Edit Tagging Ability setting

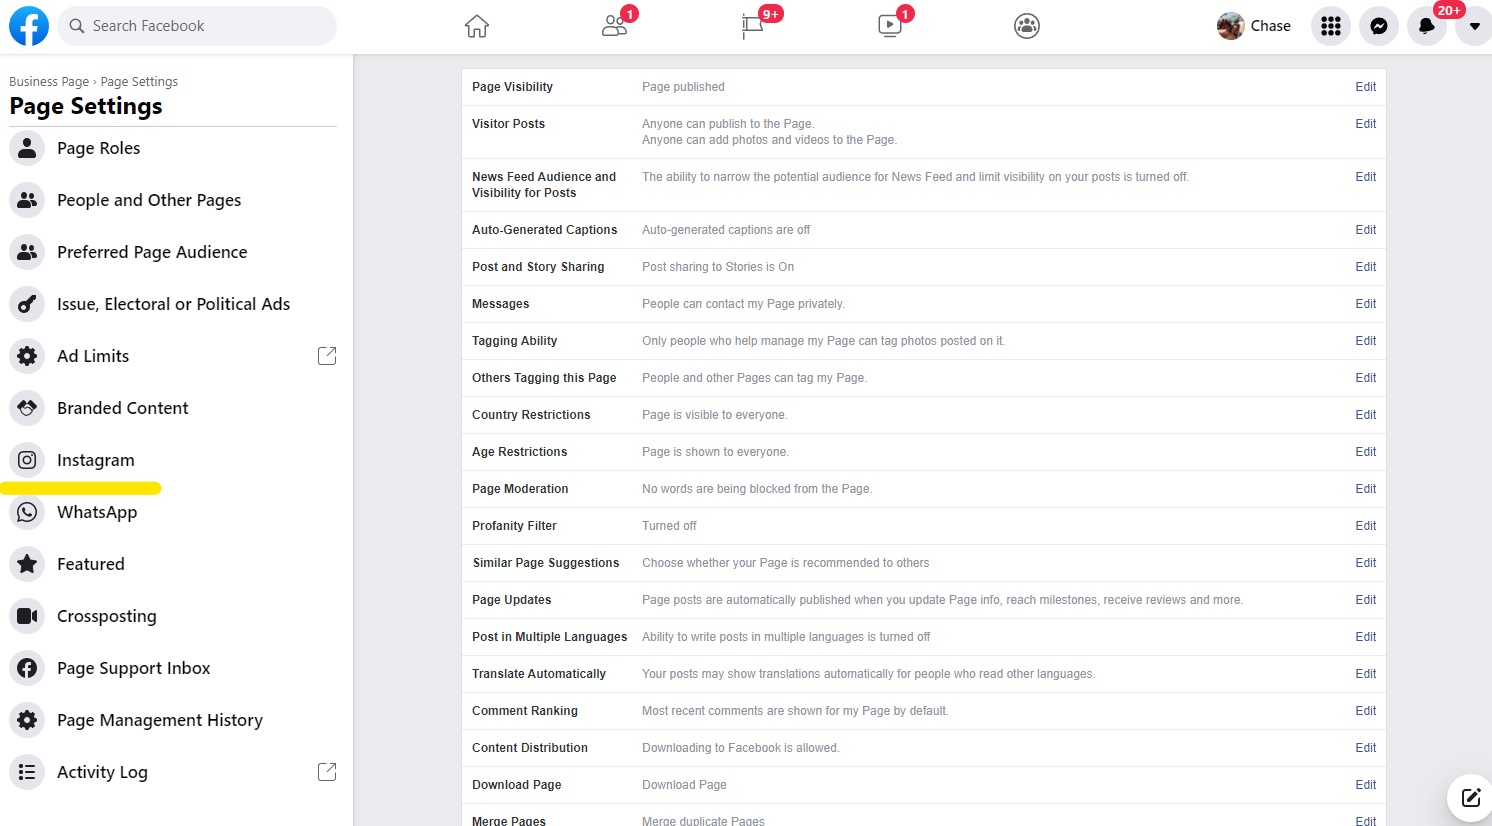[1366, 341]
